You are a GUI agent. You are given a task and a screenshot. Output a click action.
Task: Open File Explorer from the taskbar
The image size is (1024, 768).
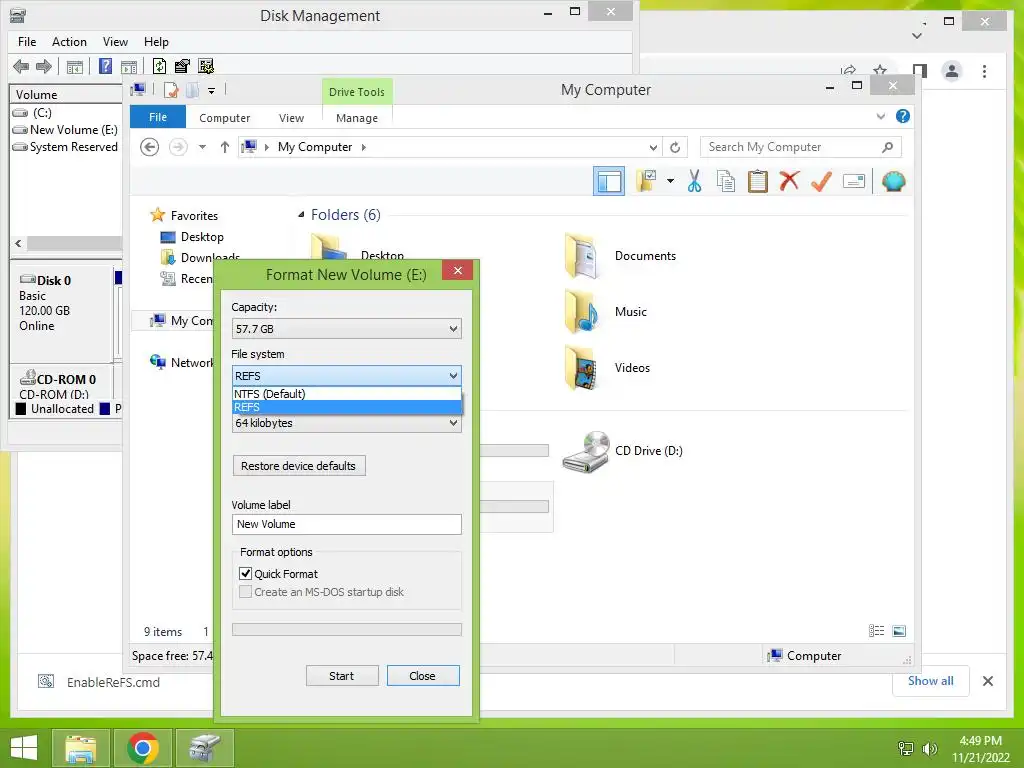pyautogui.click(x=80, y=748)
